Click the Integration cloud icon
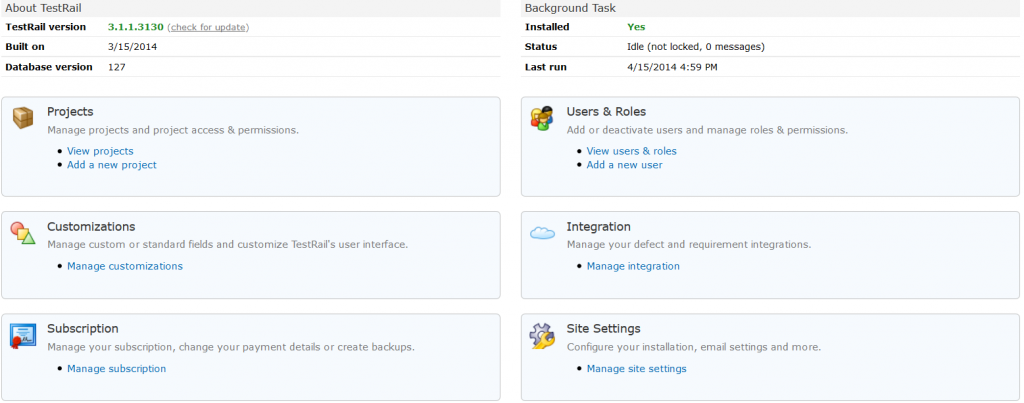 [x=542, y=233]
